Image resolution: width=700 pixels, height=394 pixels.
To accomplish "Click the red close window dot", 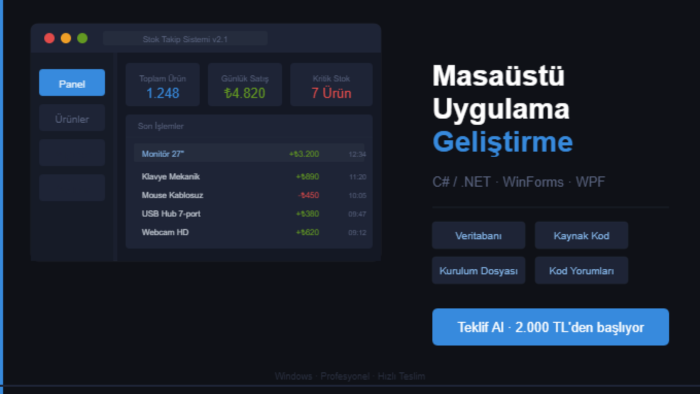I will tap(50, 38).
